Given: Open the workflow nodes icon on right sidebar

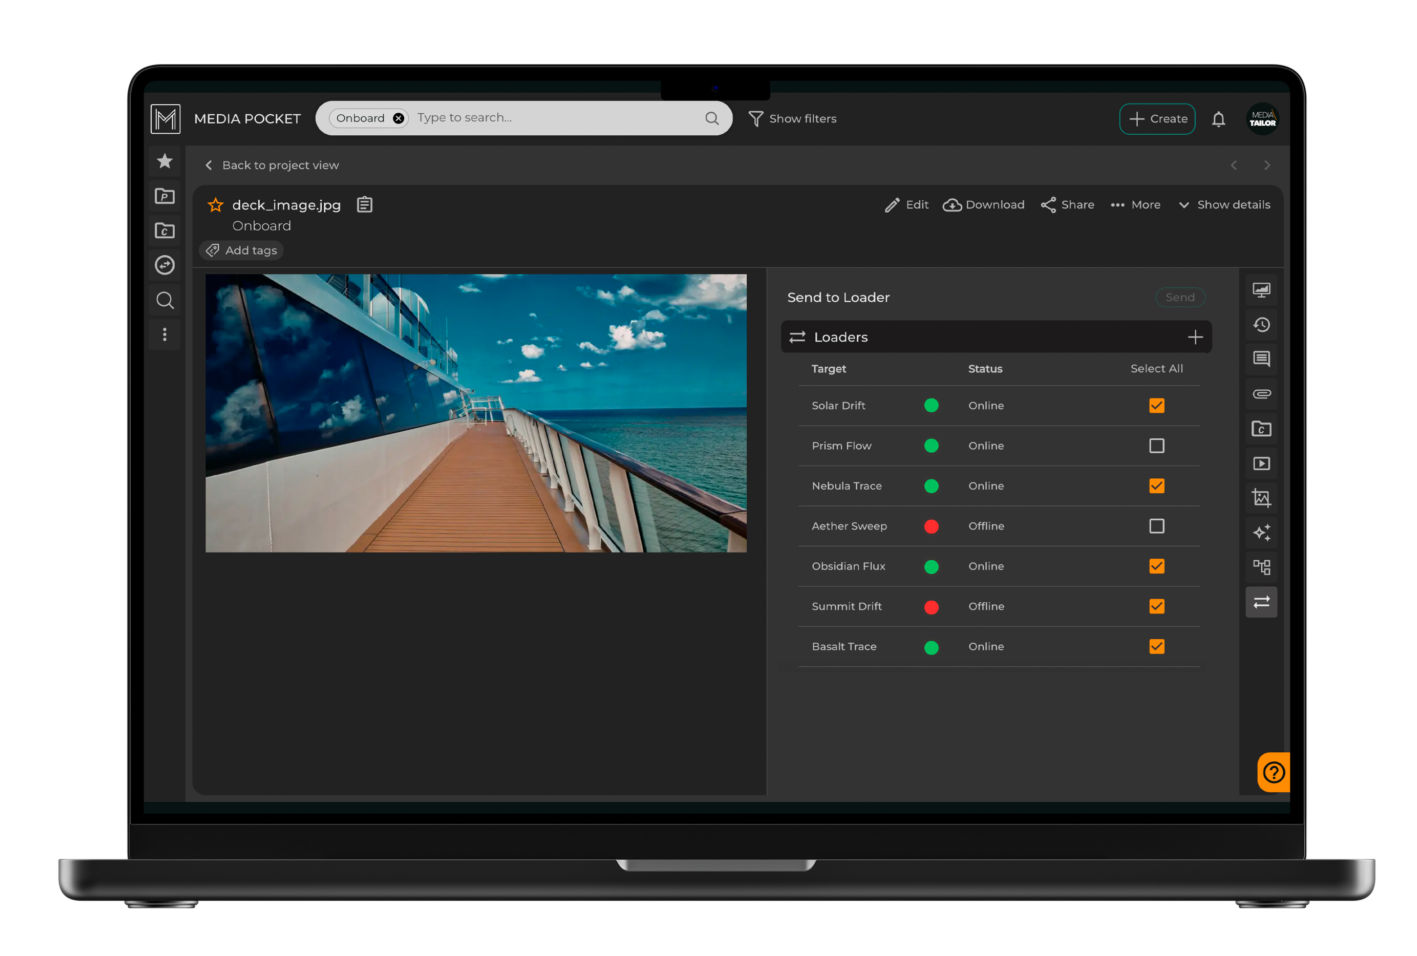Looking at the screenshot, I should tap(1261, 566).
